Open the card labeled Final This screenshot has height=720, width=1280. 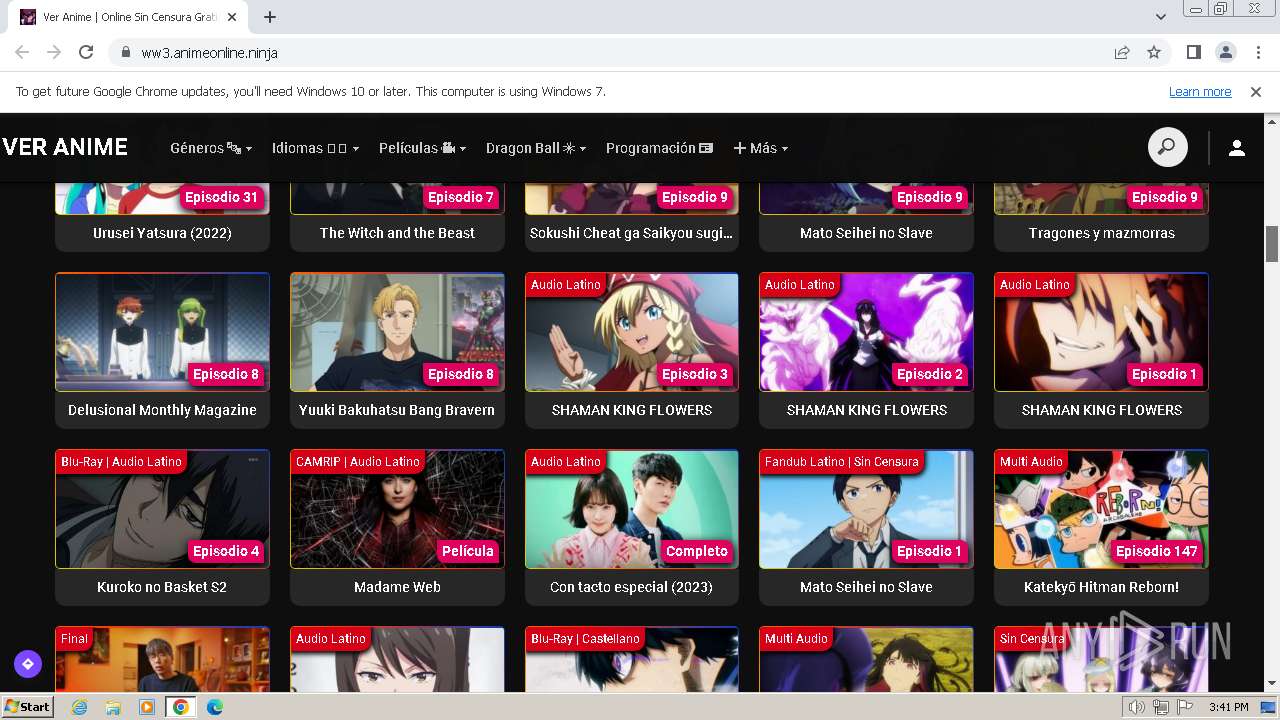[x=162, y=660]
